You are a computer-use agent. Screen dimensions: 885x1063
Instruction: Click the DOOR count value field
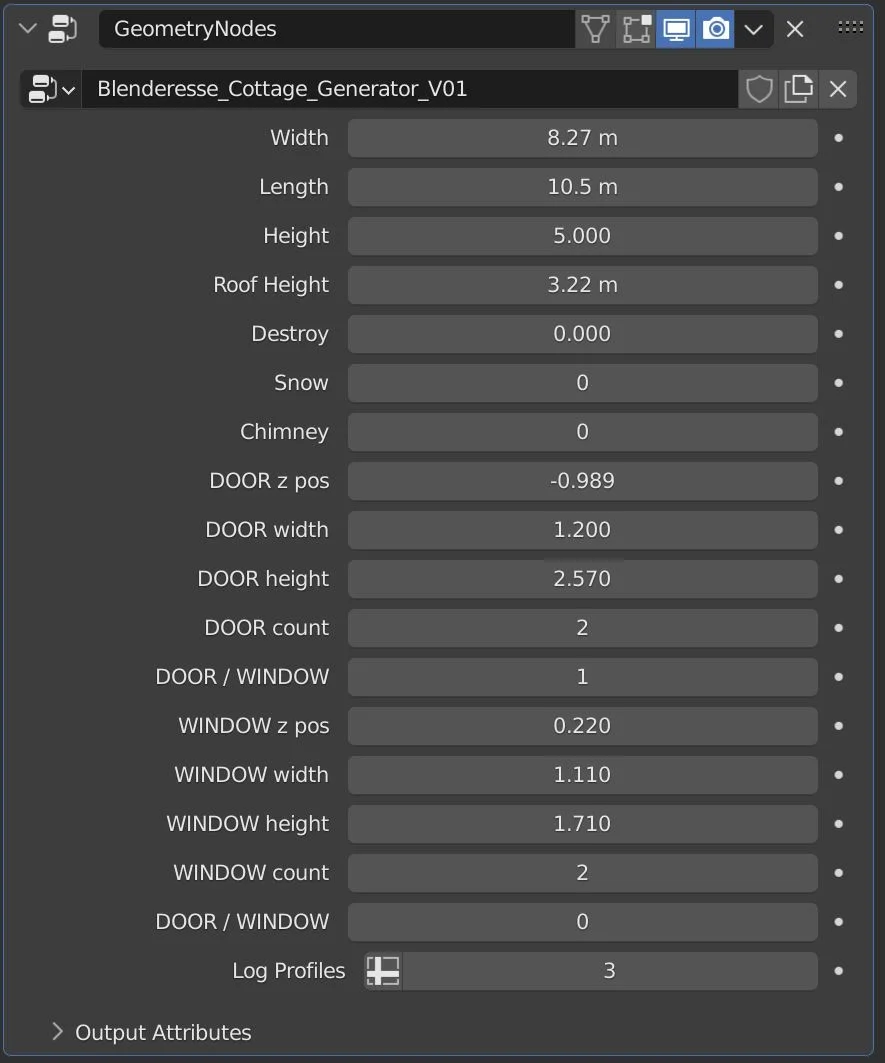[582, 628]
